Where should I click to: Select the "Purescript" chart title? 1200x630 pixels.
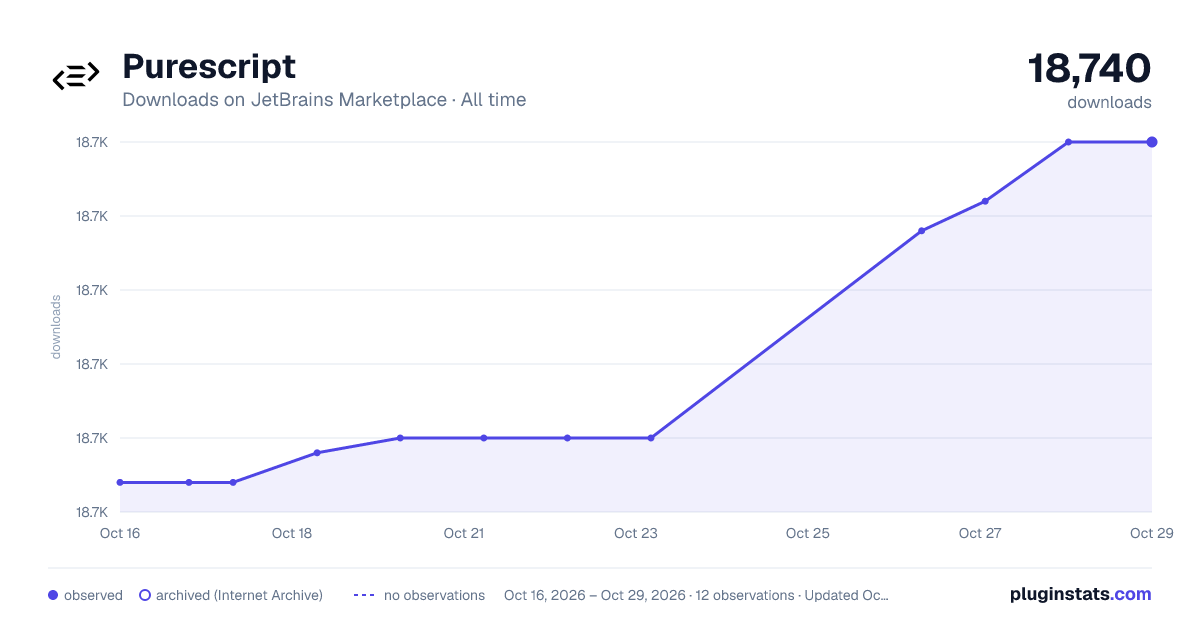[x=209, y=66]
